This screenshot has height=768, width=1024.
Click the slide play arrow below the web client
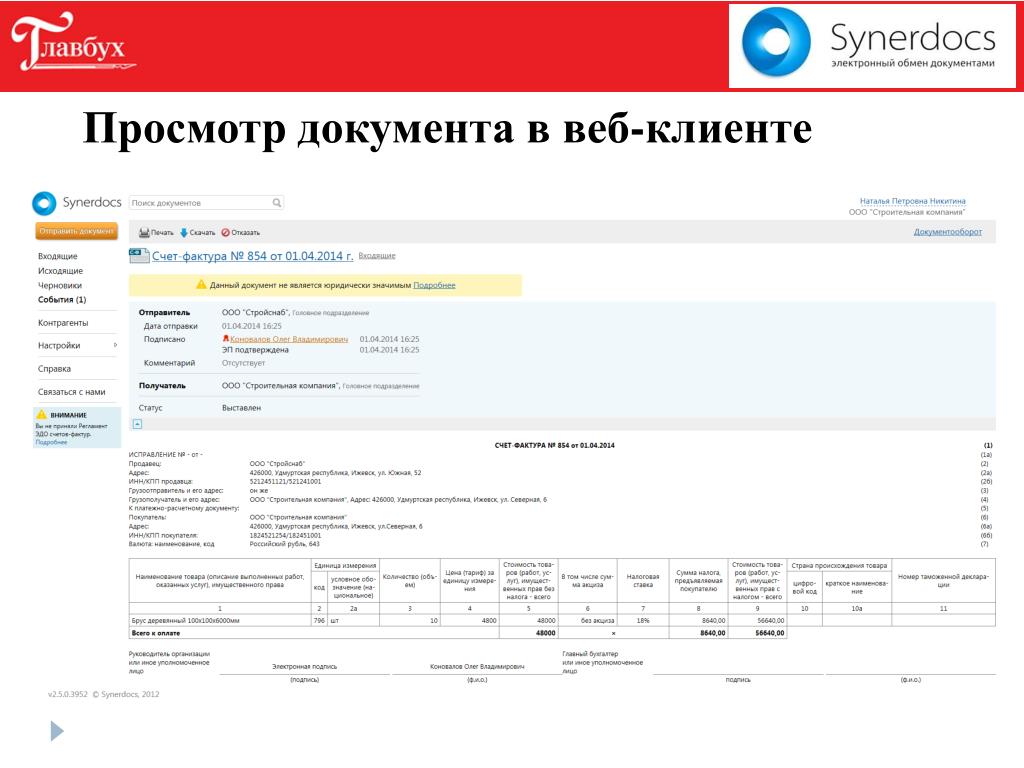(57, 731)
